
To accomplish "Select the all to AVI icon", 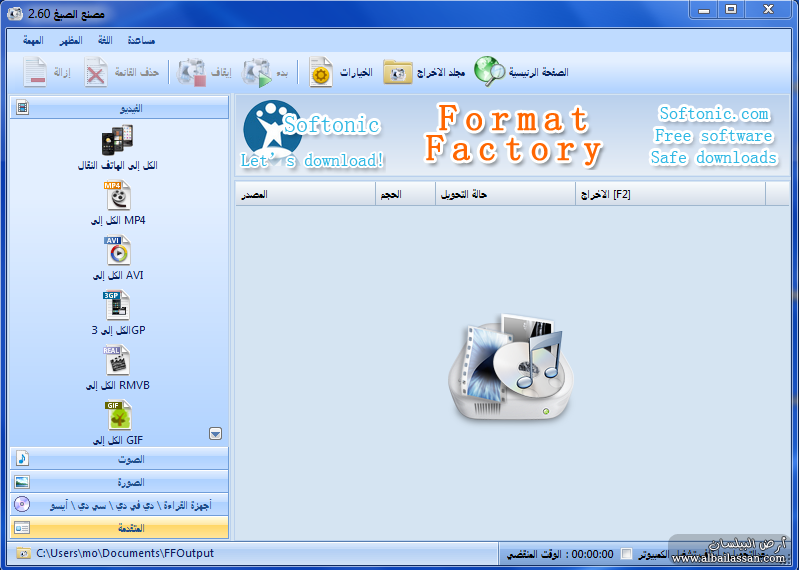I will [118, 250].
